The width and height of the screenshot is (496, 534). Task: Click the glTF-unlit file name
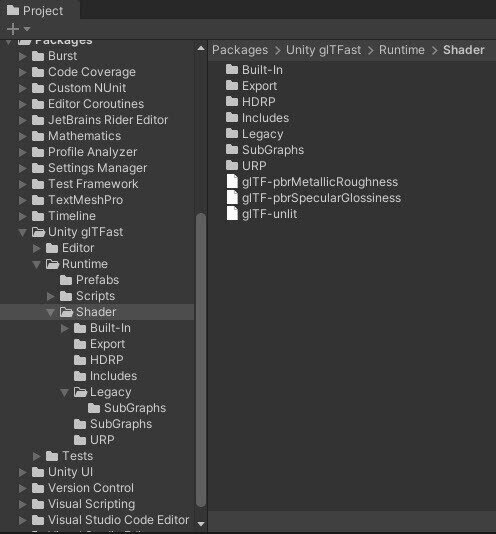(x=269, y=214)
